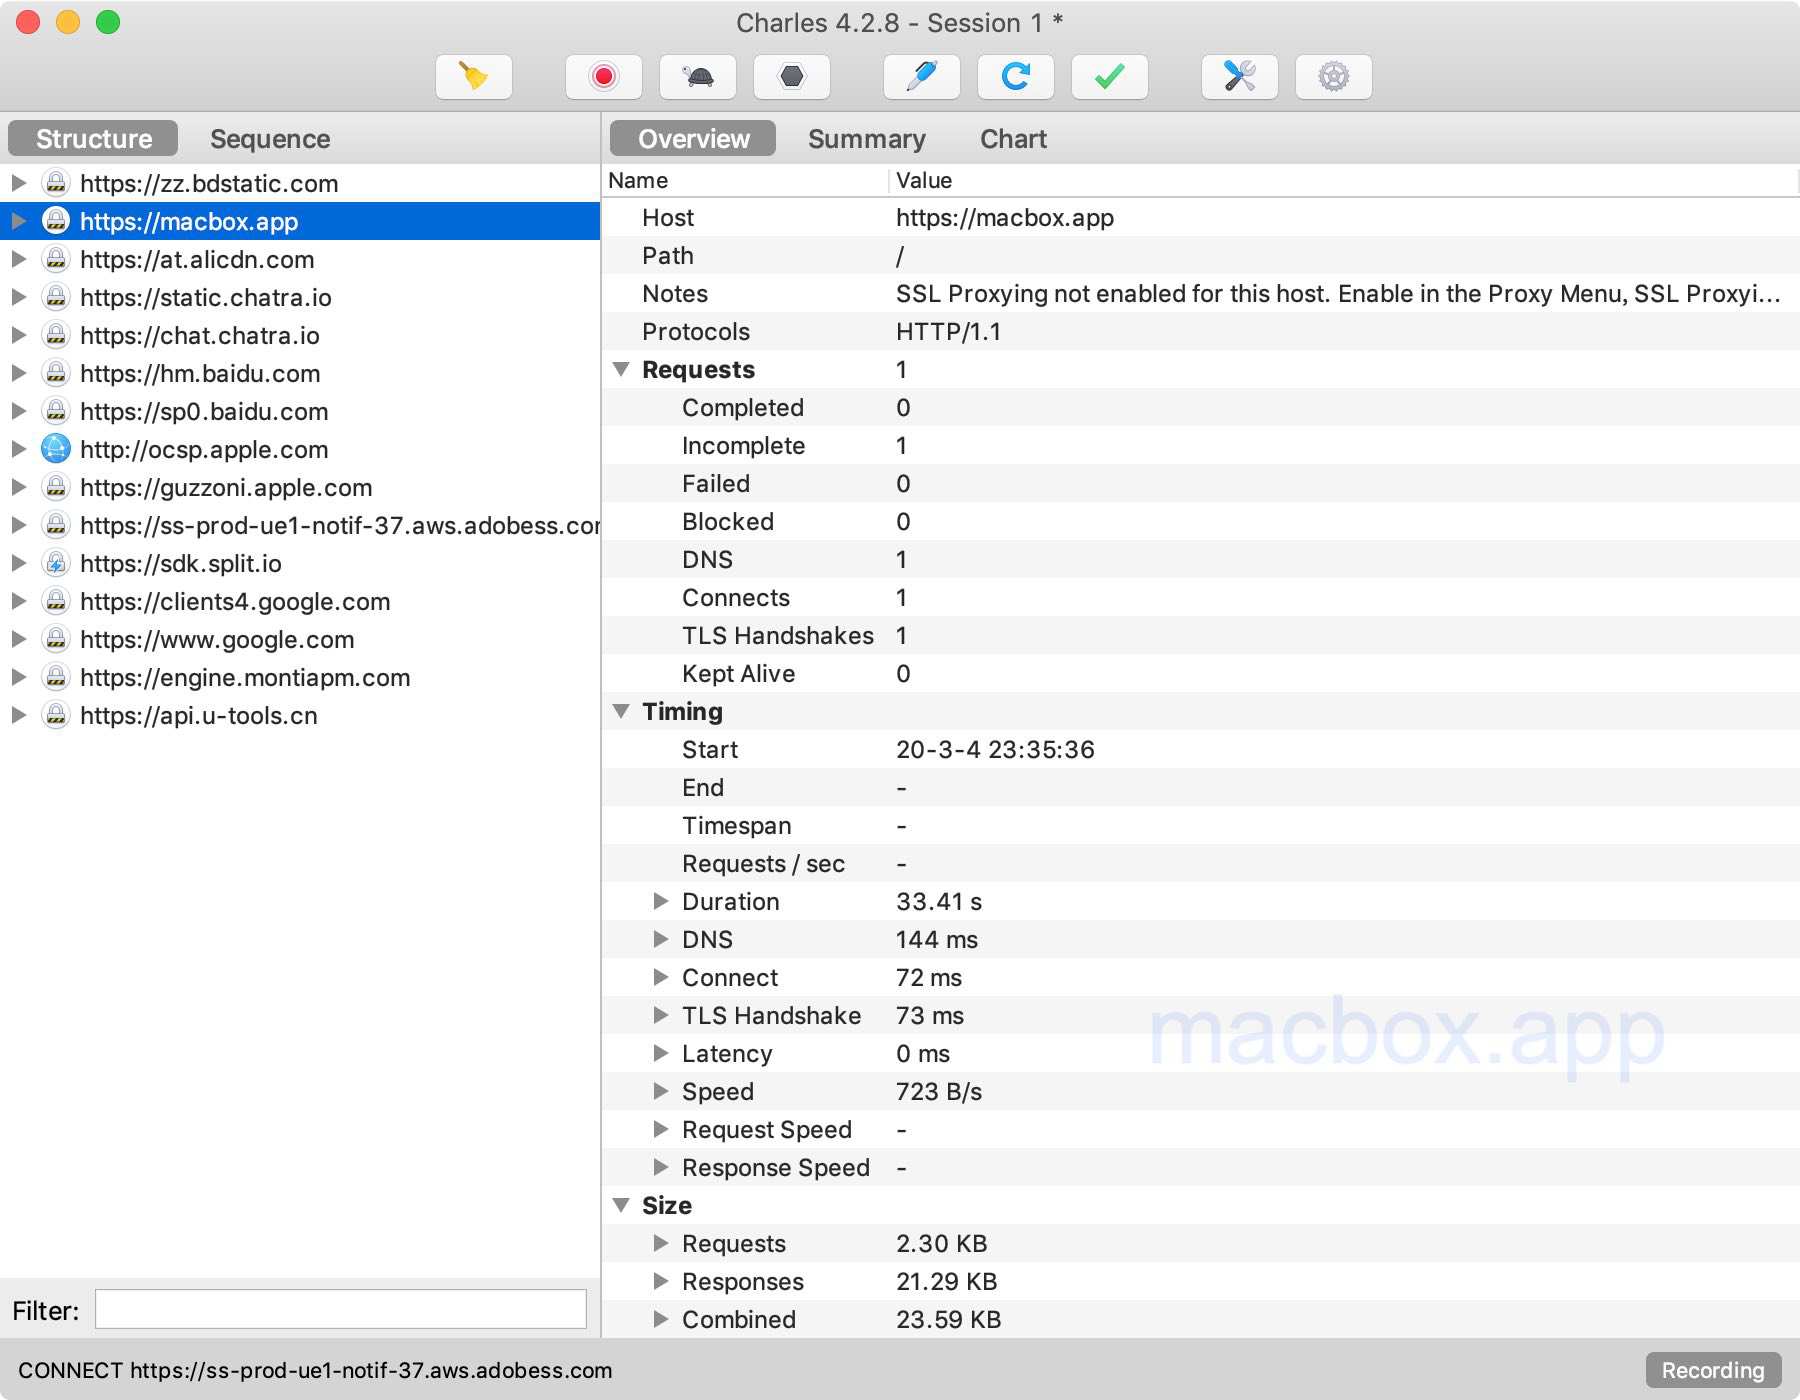Collapse the Requests section
Screen dimensions: 1800x1400
[x=621, y=370]
